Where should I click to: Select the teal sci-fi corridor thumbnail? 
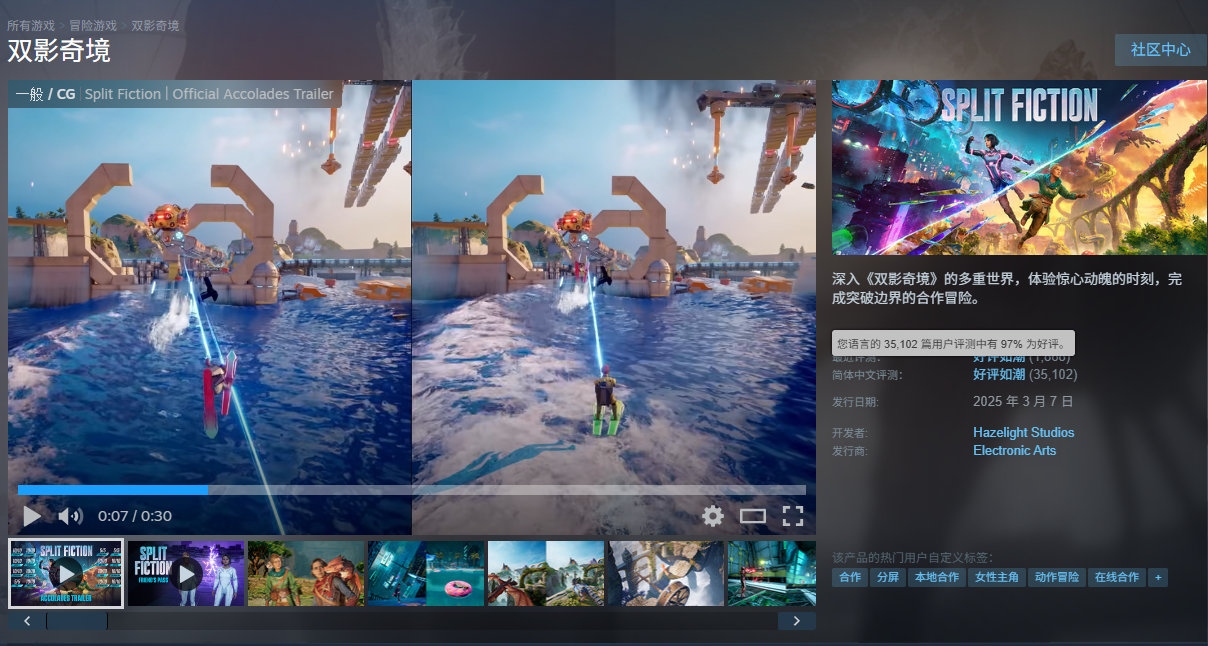(x=772, y=573)
